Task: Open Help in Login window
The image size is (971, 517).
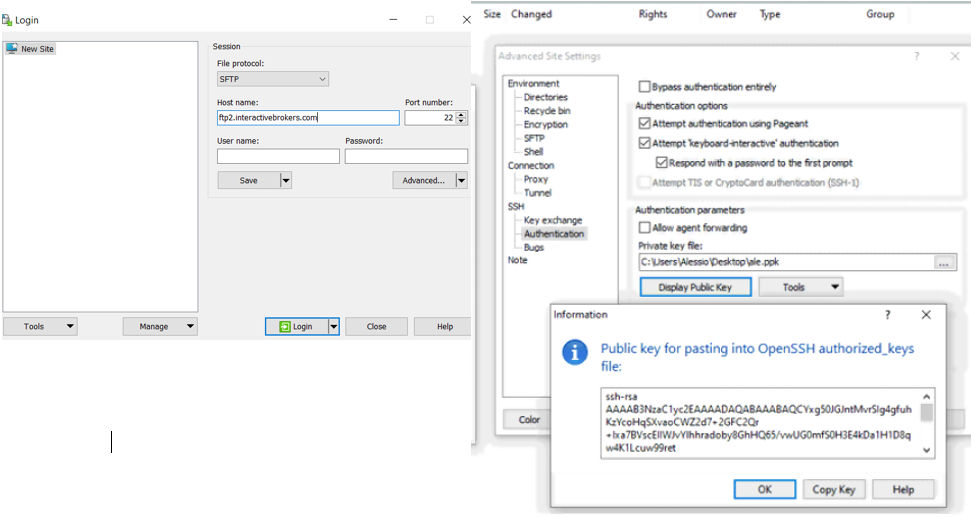Action: (x=445, y=326)
